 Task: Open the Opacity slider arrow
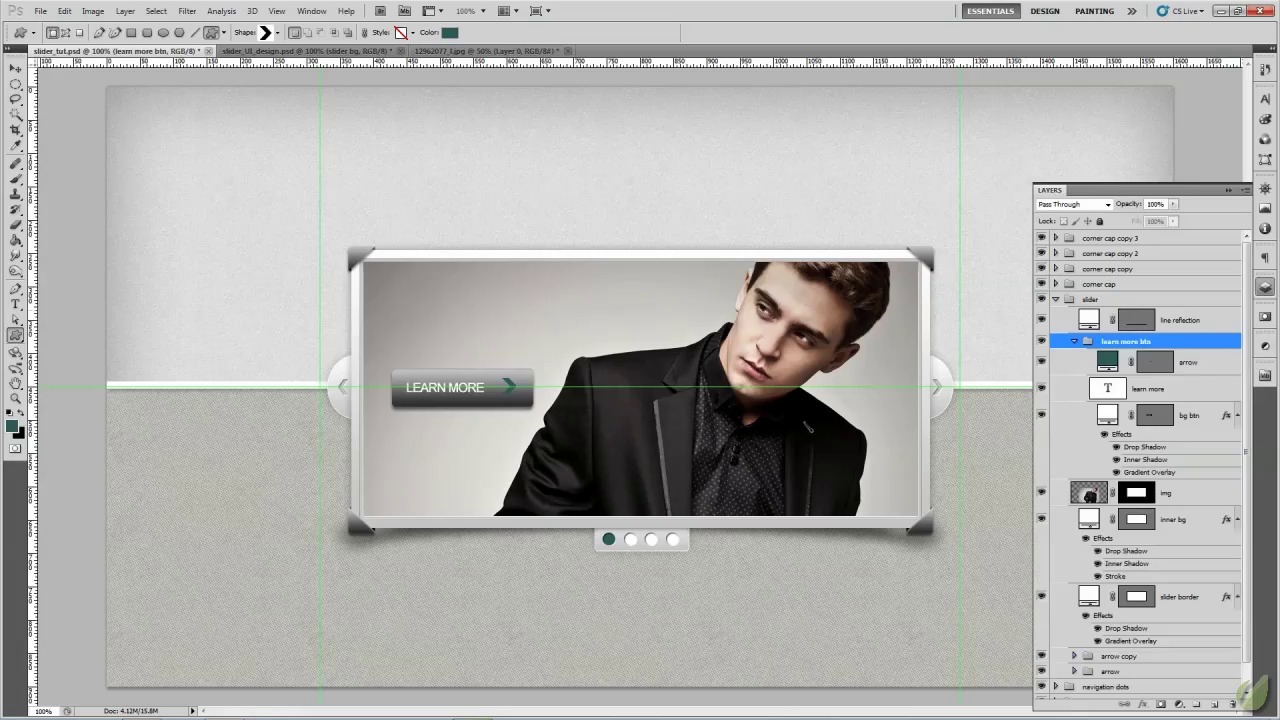[1173, 204]
